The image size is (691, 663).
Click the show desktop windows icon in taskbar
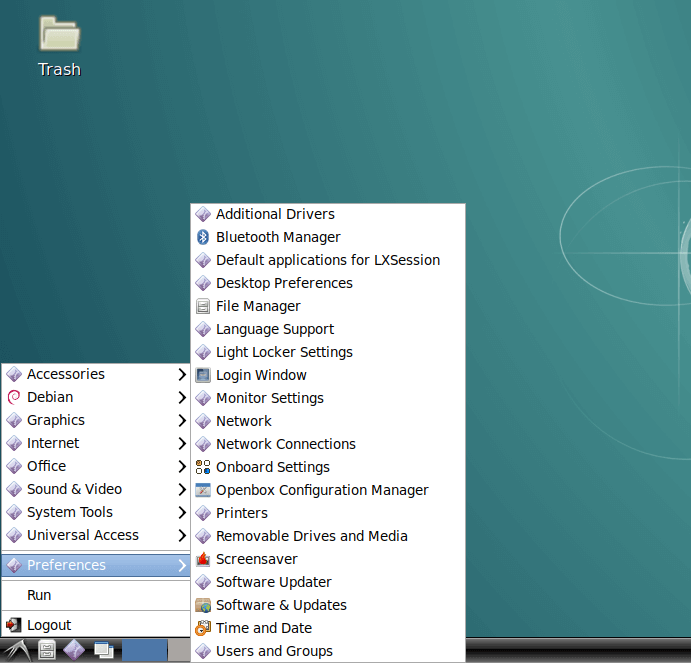103,651
